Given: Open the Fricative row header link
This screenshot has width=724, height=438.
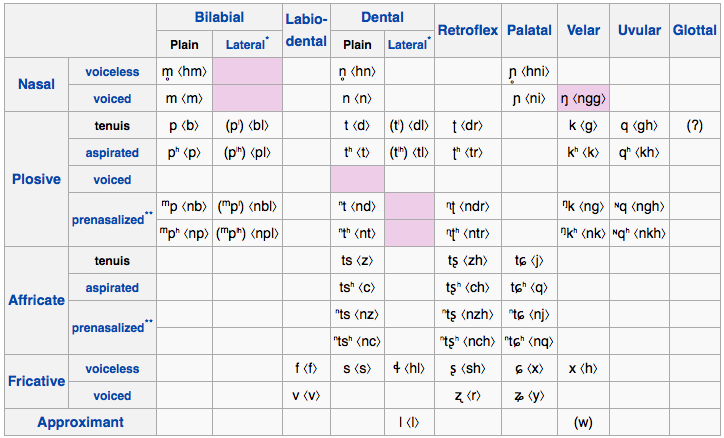Looking at the screenshot, I should coord(36,381).
